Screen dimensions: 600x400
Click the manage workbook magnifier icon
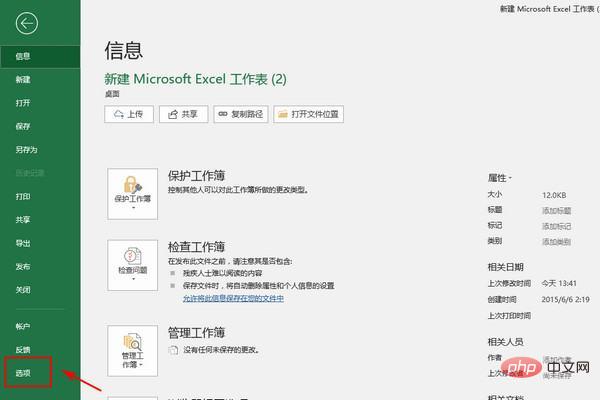pos(132,342)
